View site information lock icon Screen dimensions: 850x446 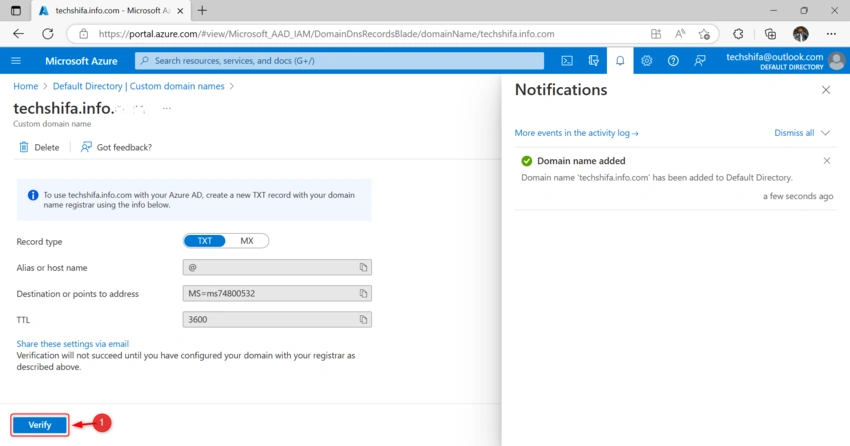[x=83, y=34]
